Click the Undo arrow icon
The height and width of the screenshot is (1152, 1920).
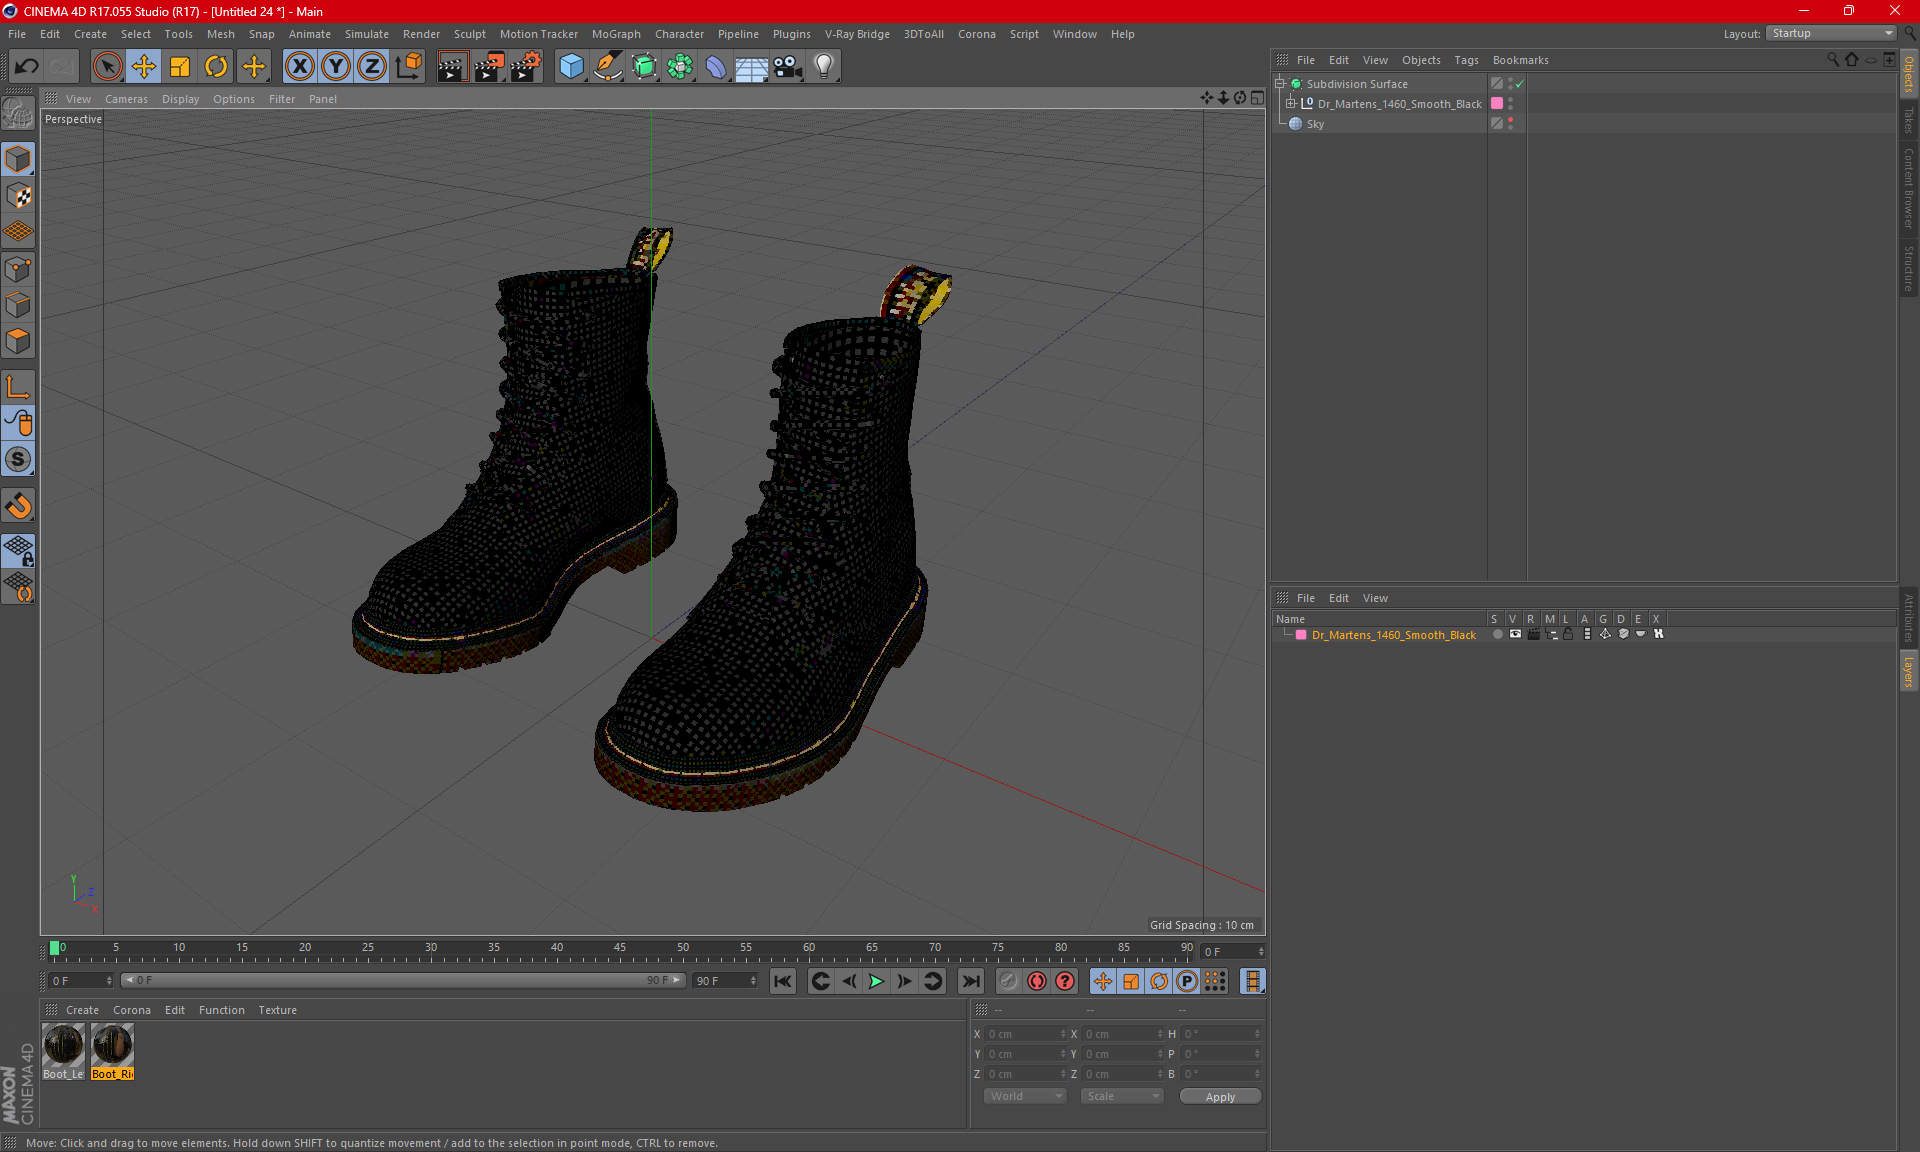pyautogui.click(x=27, y=66)
